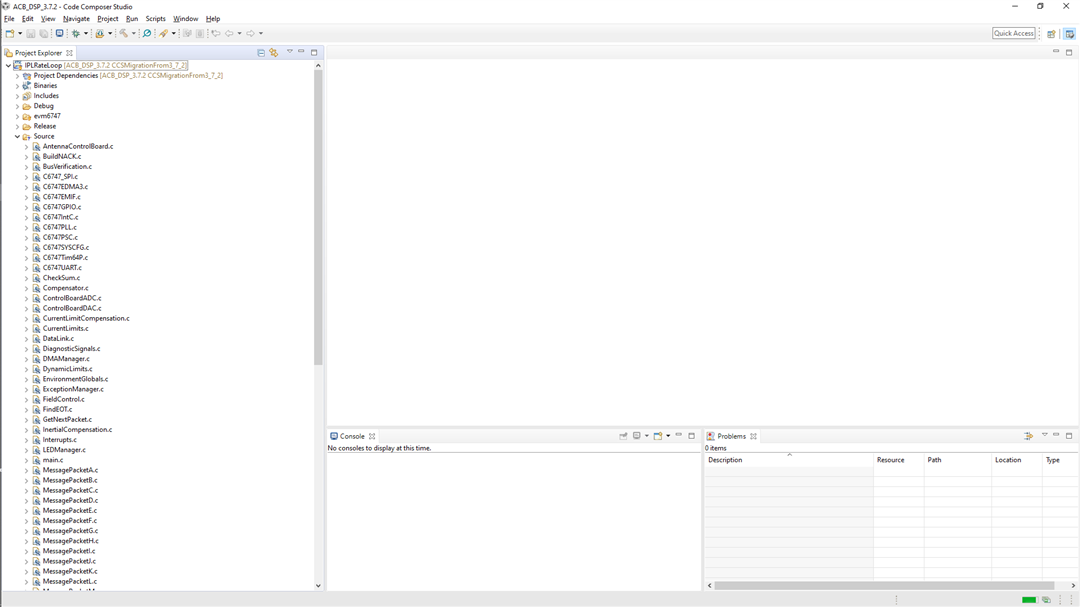
Task: Select MessagePacketA.c file
Action: click(70, 470)
